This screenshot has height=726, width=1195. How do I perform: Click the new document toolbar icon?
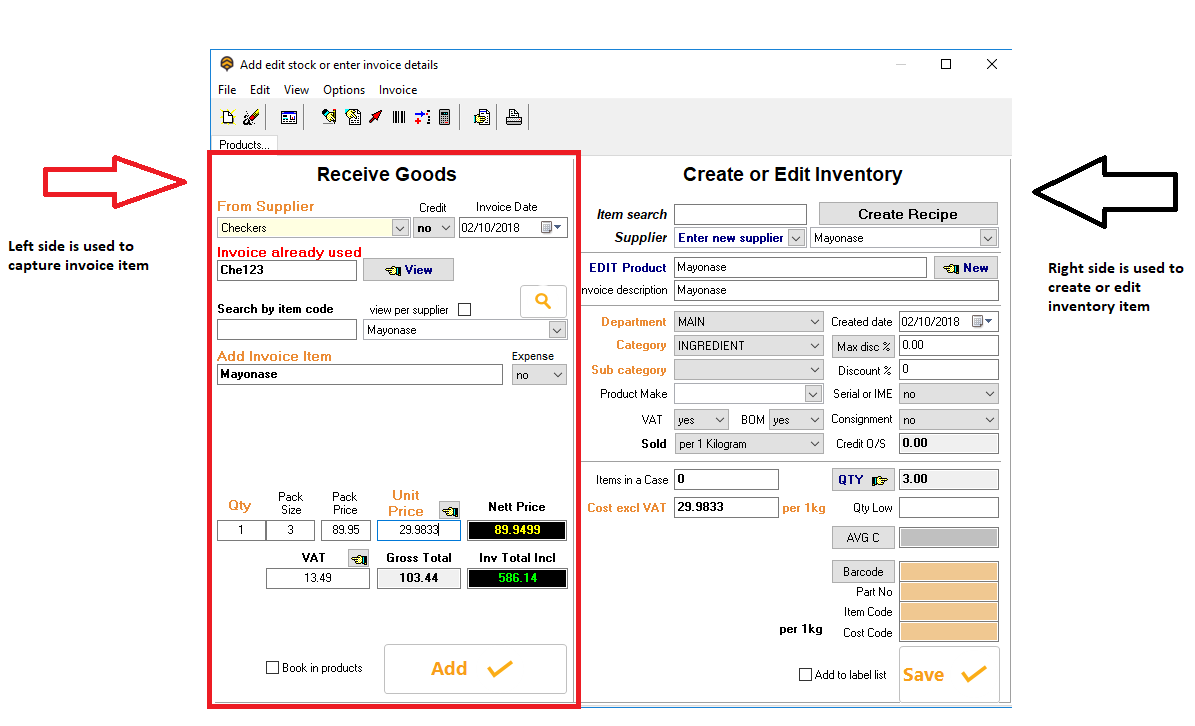(228, 117)
